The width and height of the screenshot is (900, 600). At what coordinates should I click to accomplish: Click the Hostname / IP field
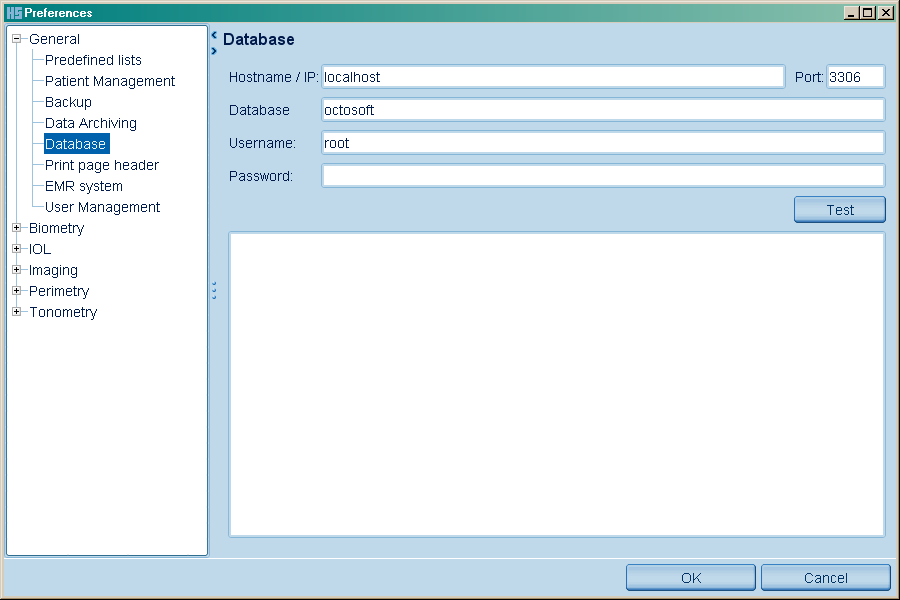coord(552,77)
